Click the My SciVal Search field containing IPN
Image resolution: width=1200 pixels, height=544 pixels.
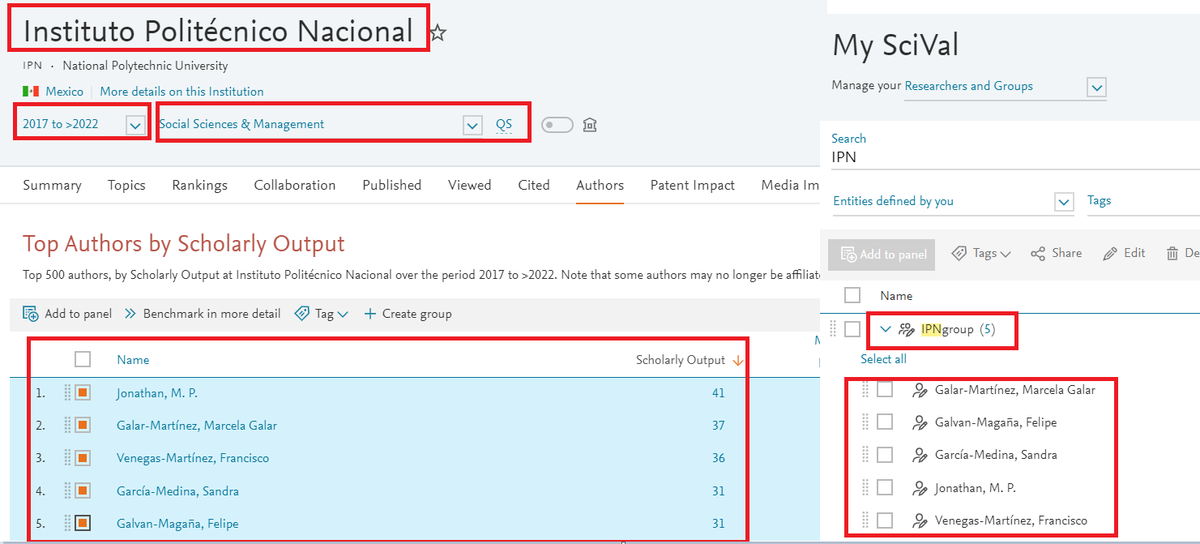click(x=1015, y=157)
